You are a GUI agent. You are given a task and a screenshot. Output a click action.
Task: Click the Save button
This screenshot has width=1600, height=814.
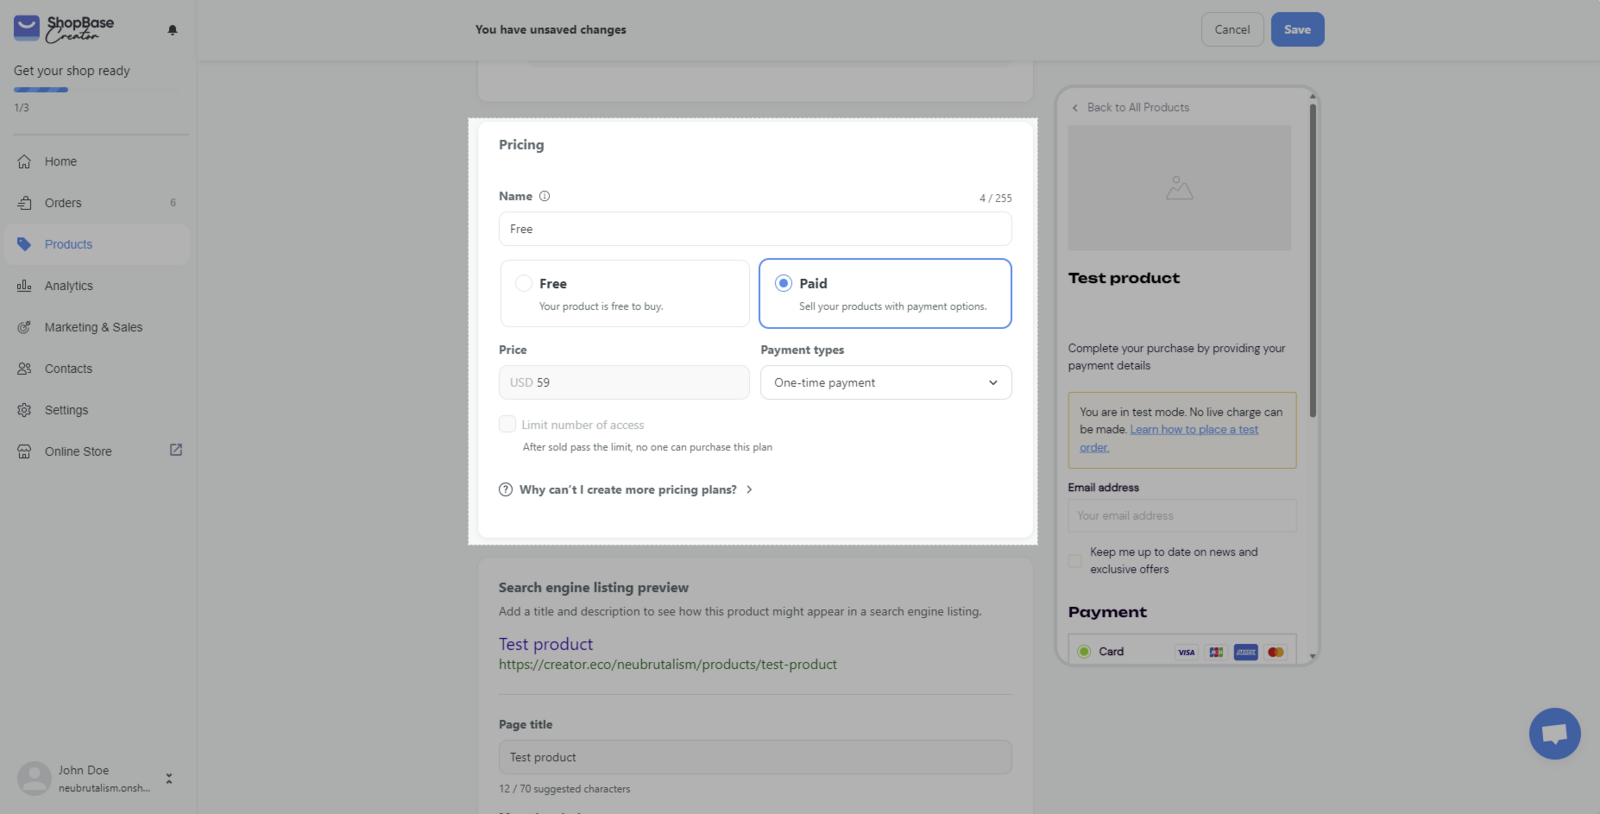click(1297, 29)
